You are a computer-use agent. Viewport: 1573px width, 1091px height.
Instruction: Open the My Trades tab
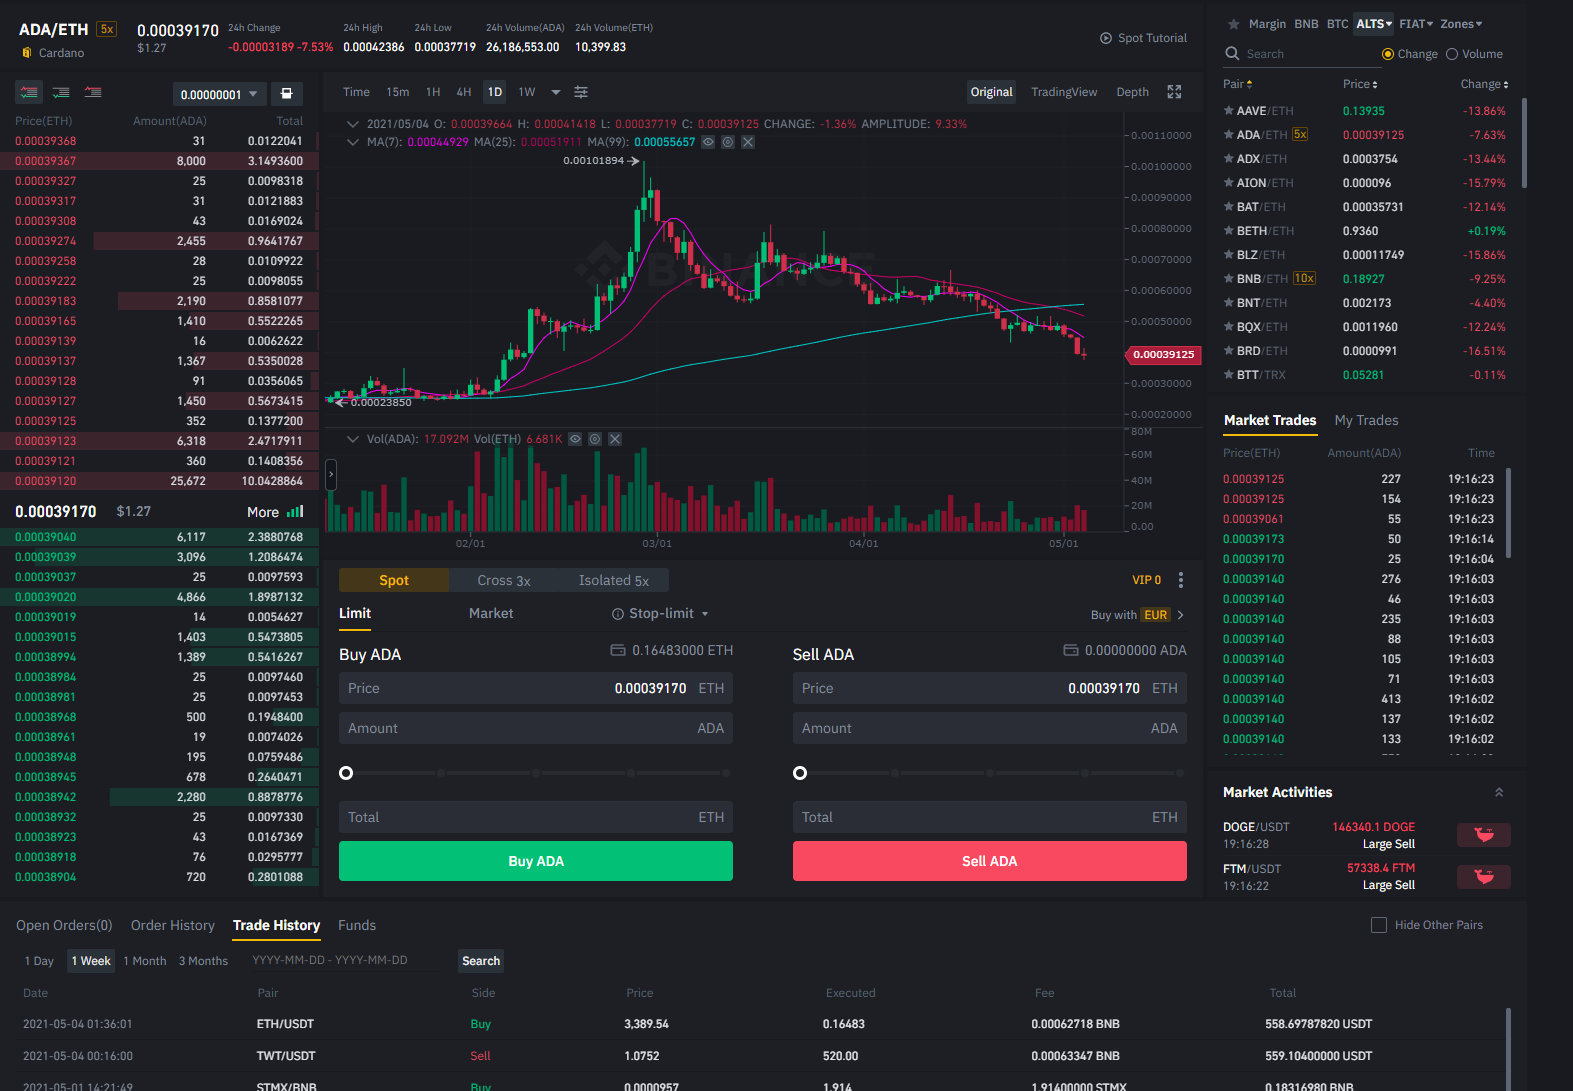point(1366,421)
